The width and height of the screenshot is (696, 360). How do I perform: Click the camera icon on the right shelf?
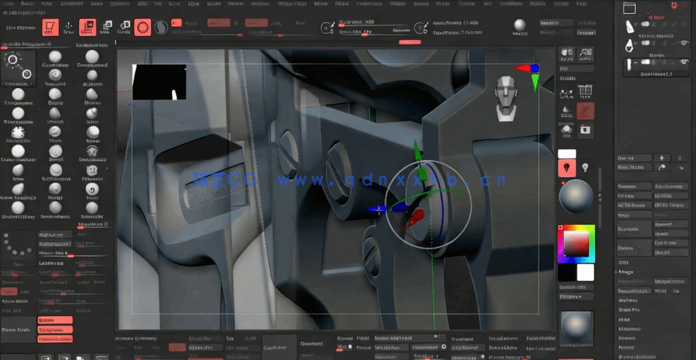coord(585,130)
